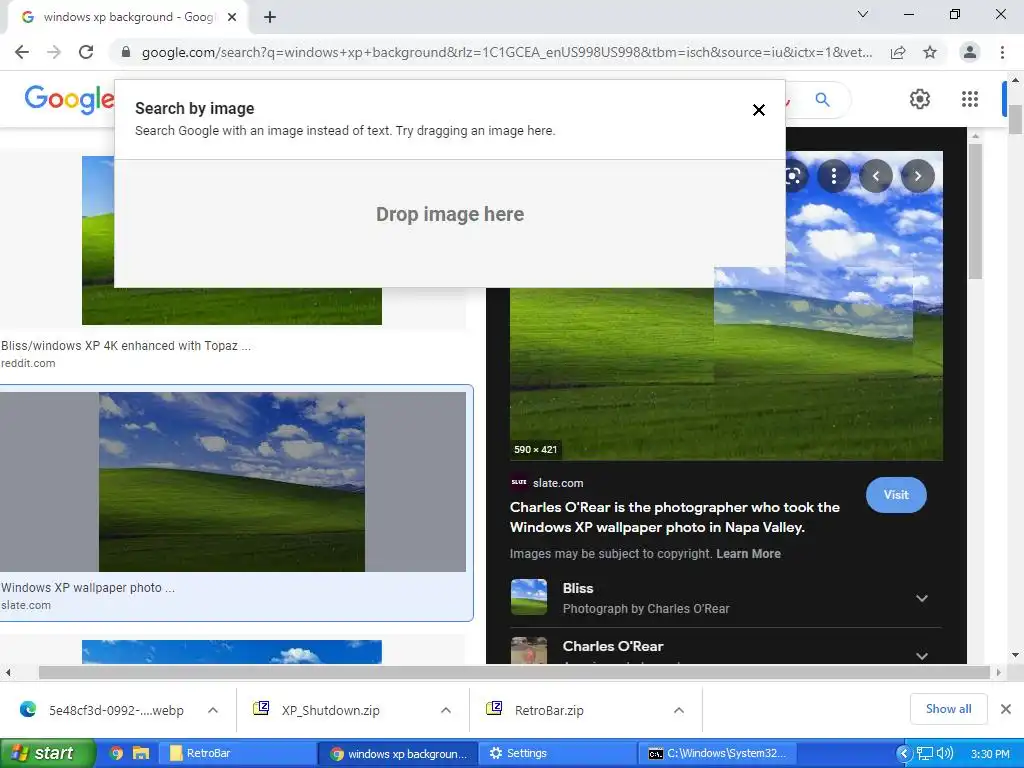The width and height of the screenshot is (1024, 768).
Task: Click the address bar URL
Action: (507, 52)
